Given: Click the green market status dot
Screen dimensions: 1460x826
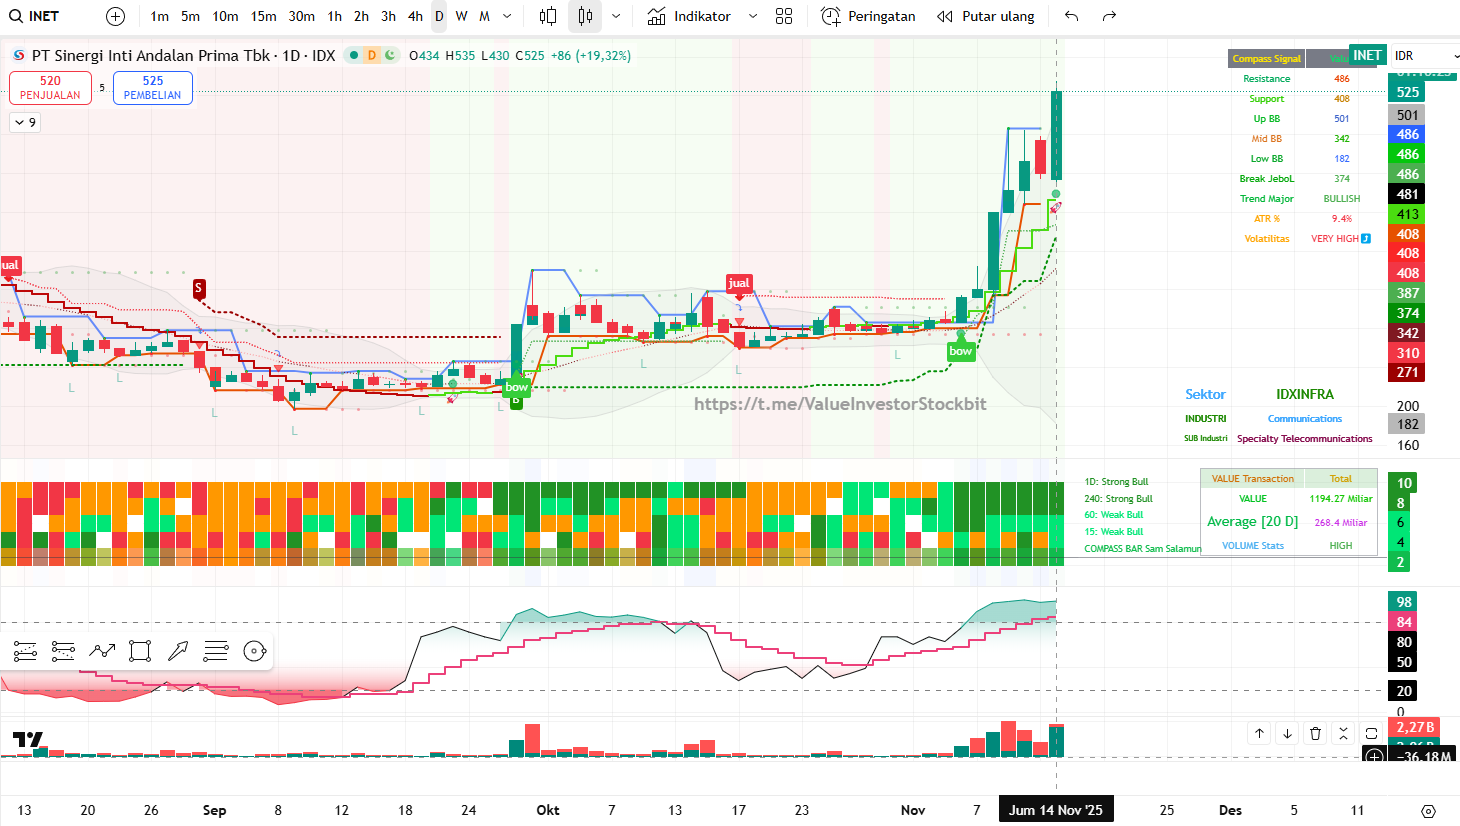Looking at the screenshot, I should 354,55.
